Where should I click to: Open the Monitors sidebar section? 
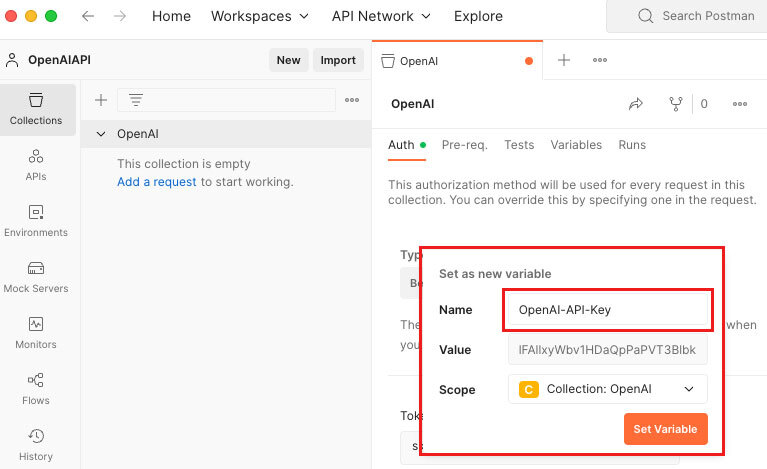[x=36, y=334]
